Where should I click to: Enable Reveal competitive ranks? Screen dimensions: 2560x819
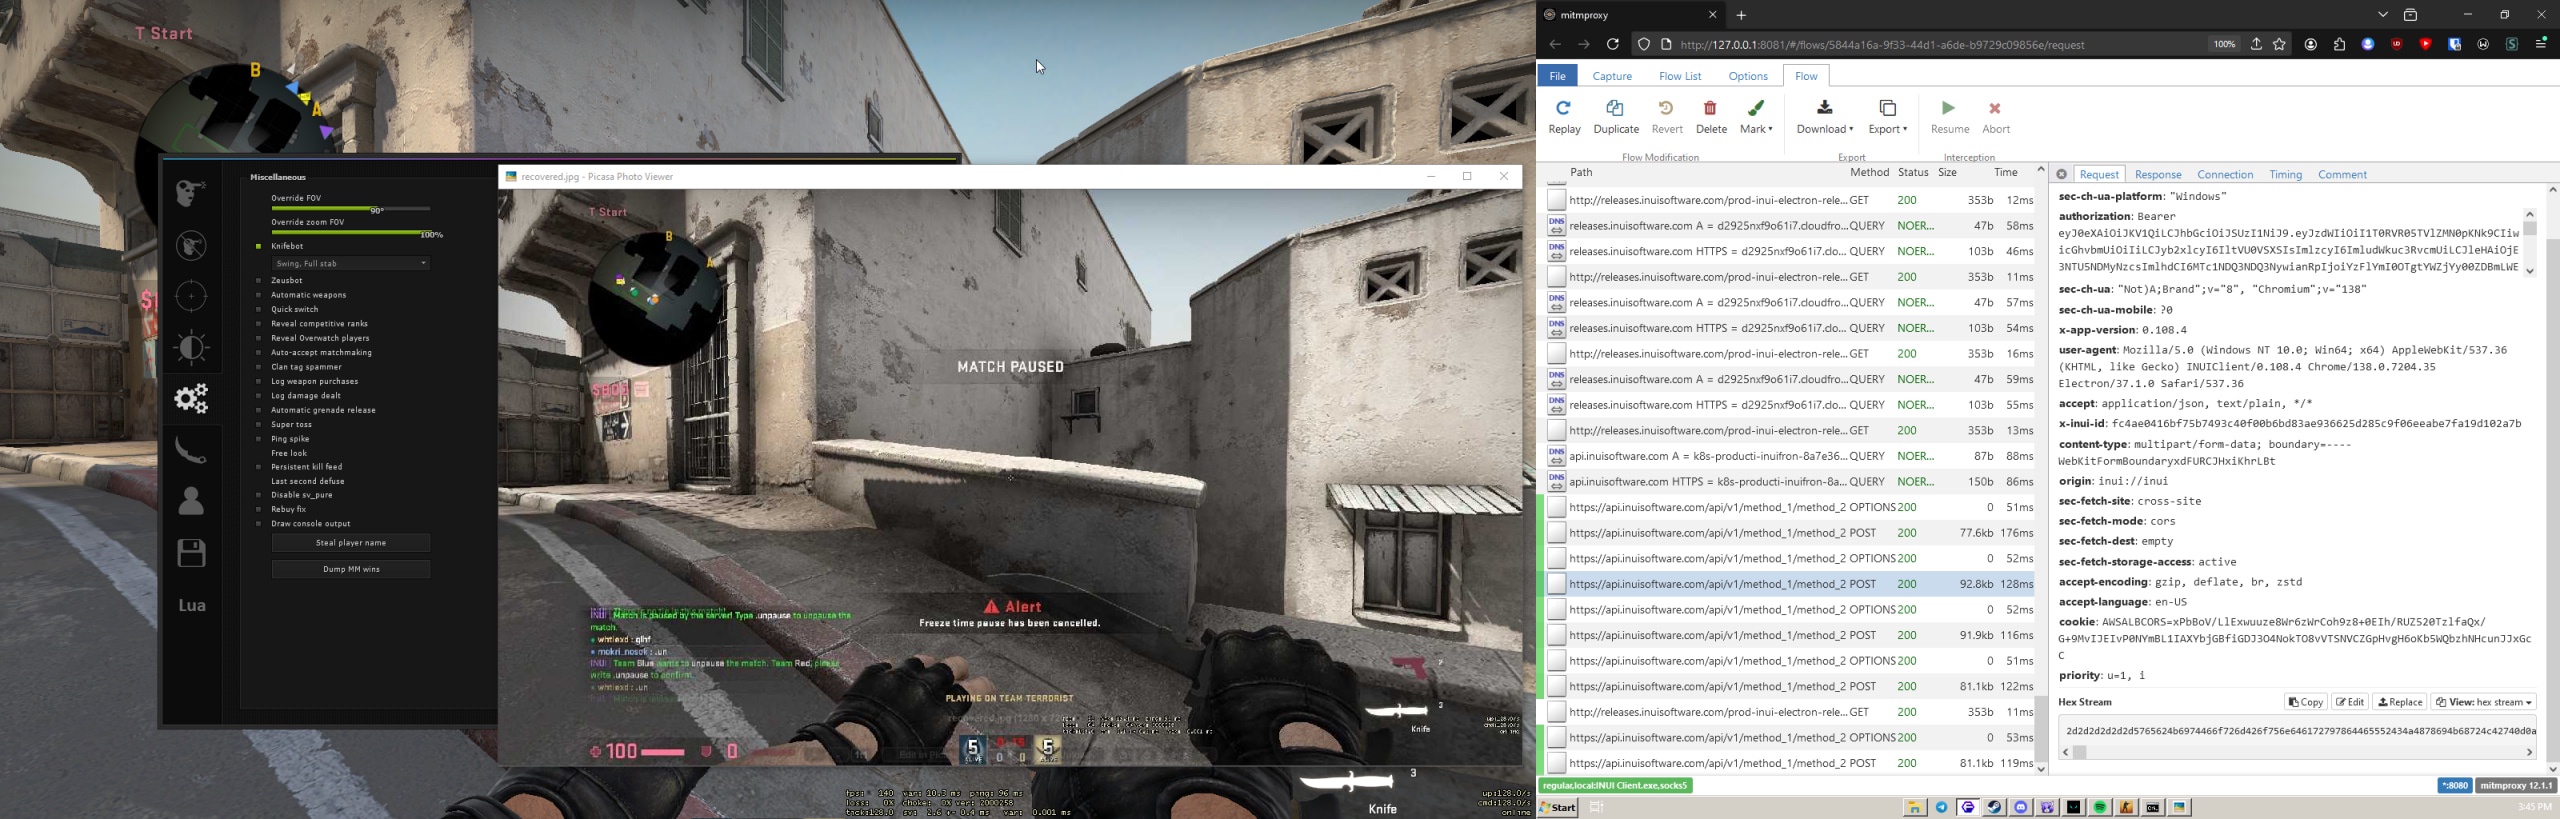click(258, 324)
